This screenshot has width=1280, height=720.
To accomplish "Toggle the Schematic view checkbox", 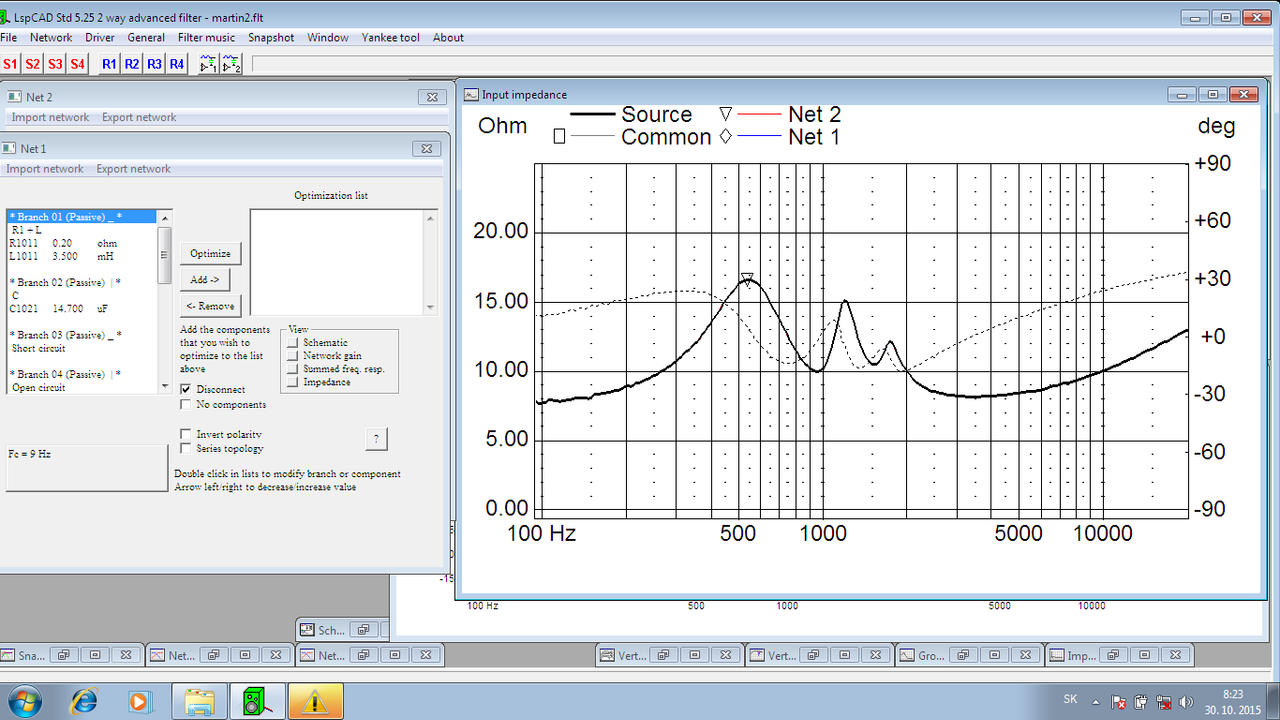I will click(293, 343).
